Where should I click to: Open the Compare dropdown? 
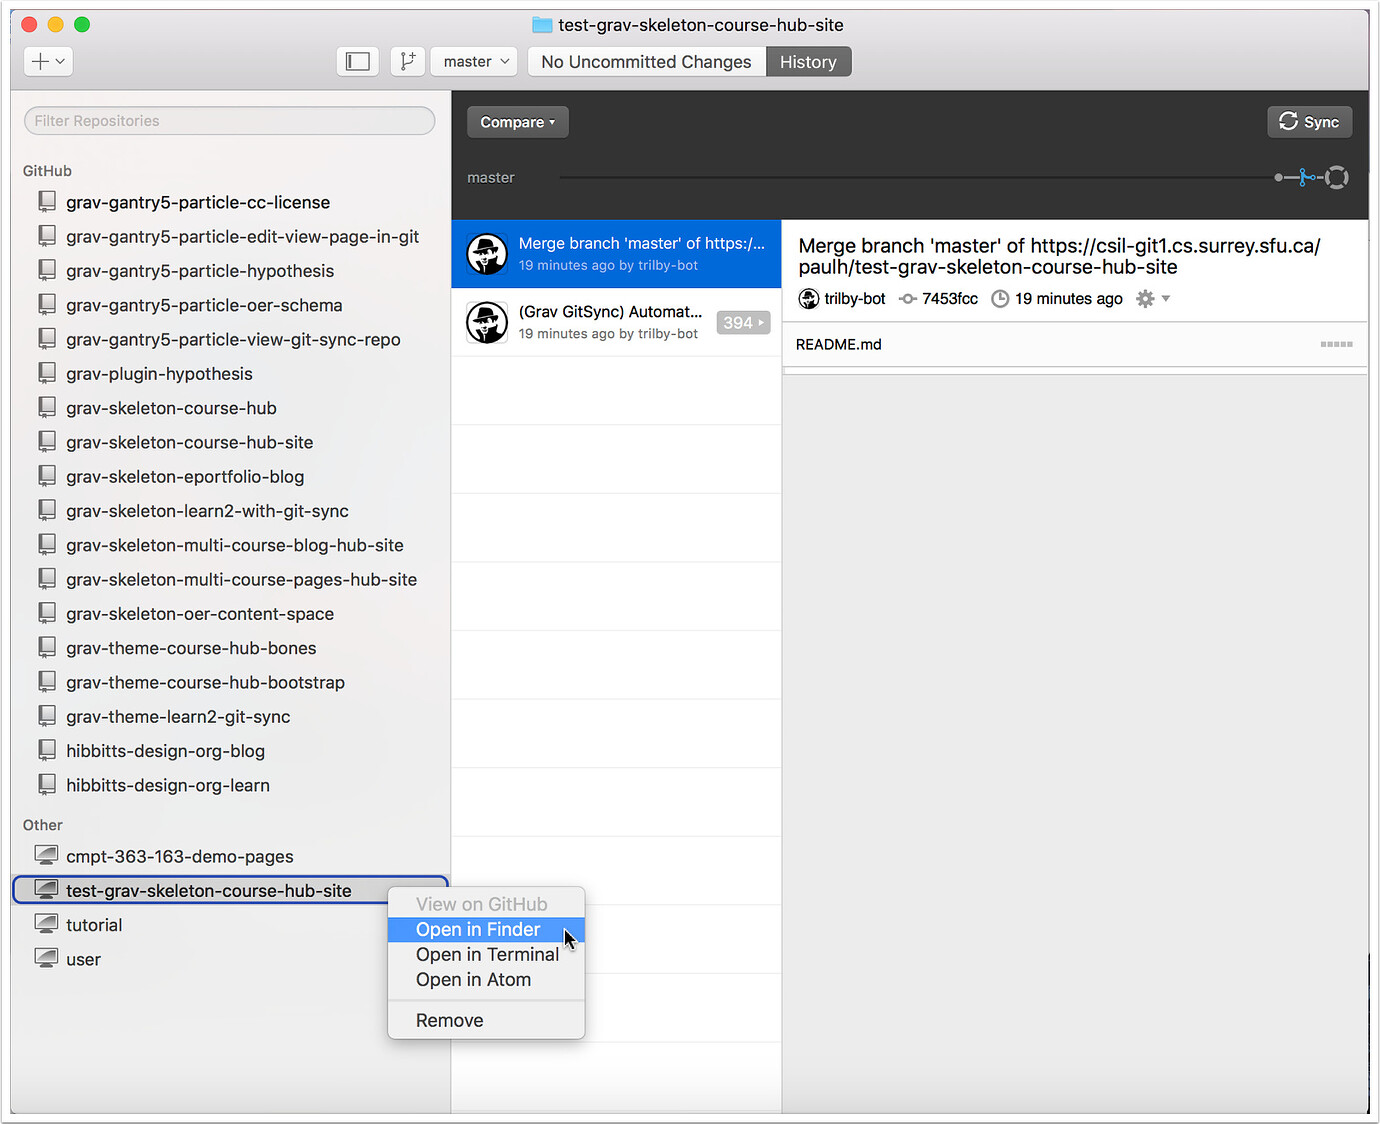click(x=517, y=121)
